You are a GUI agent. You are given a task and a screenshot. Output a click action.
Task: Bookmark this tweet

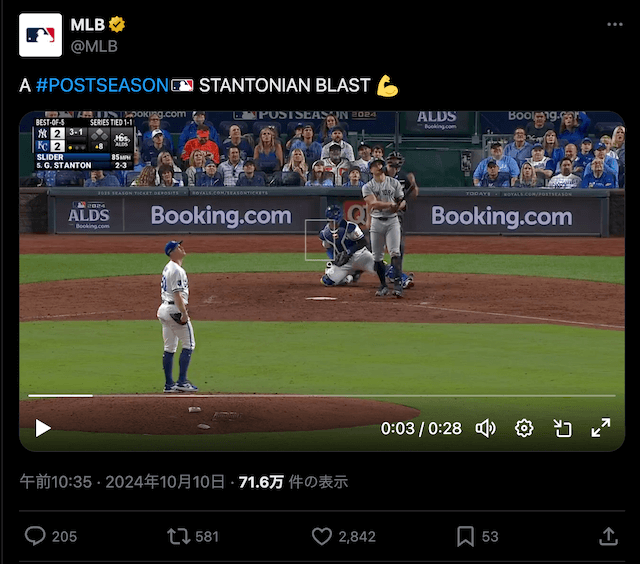465,536
